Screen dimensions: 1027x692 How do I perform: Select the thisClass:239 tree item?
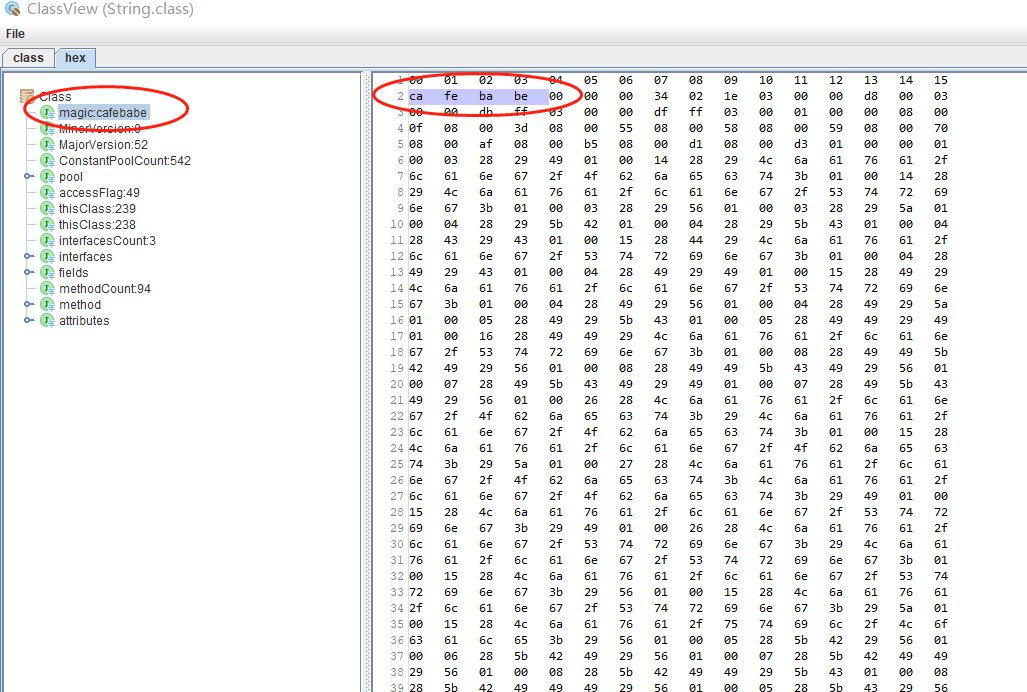tap(98, 209)
